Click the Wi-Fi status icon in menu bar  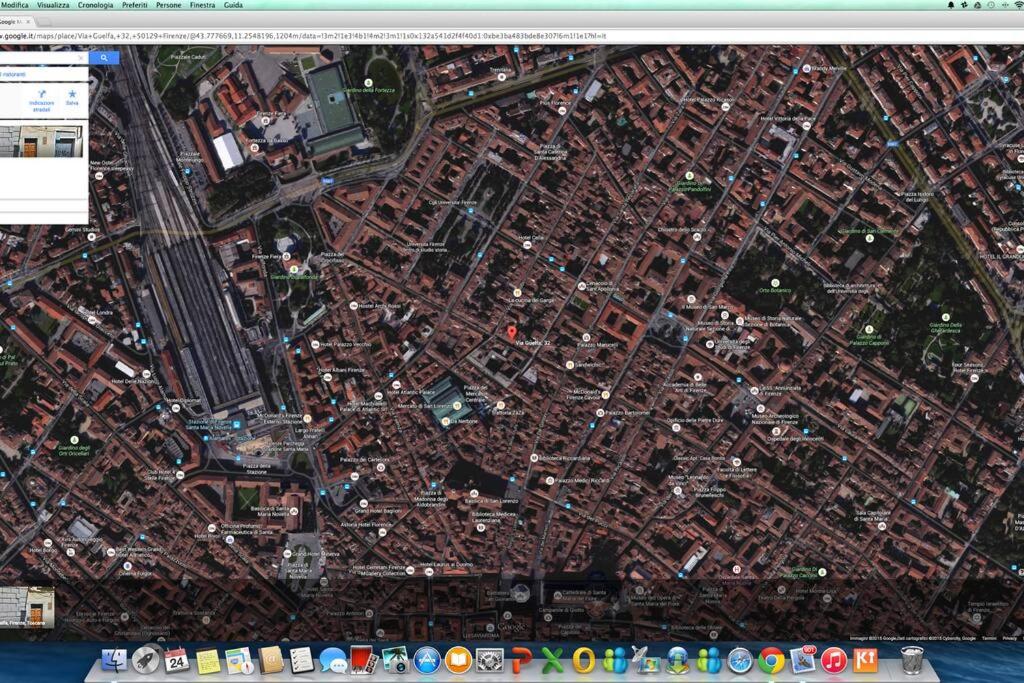coord(1018,5)
